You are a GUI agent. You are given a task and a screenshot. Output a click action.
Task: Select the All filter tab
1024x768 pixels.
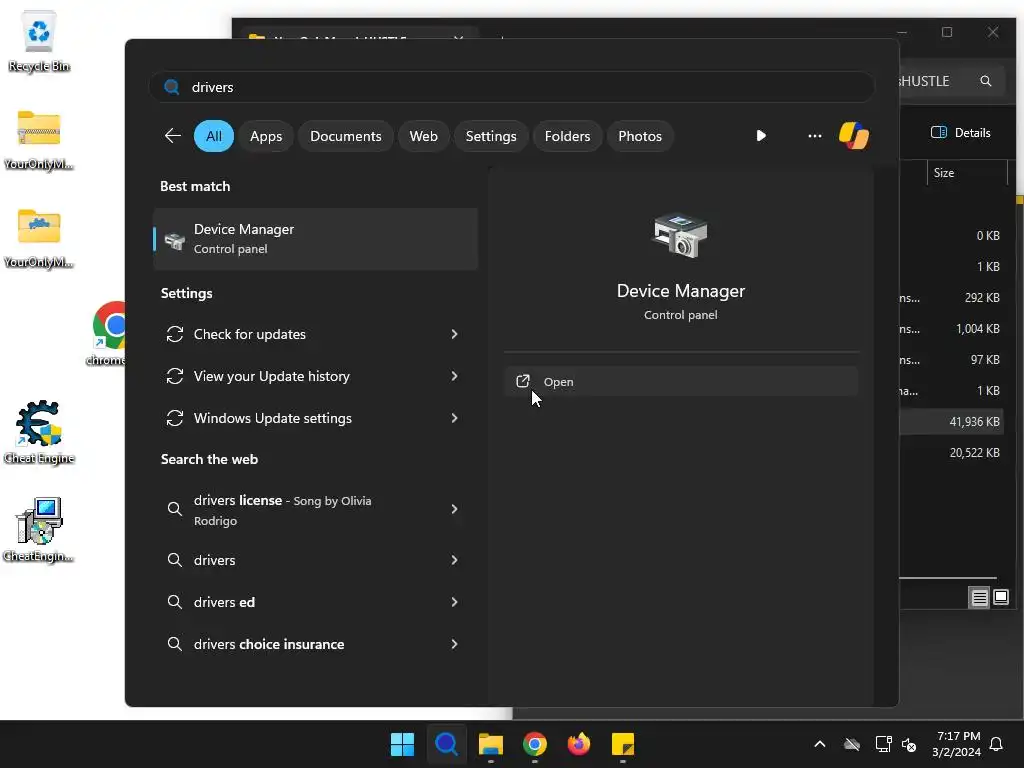click(214, 136)
